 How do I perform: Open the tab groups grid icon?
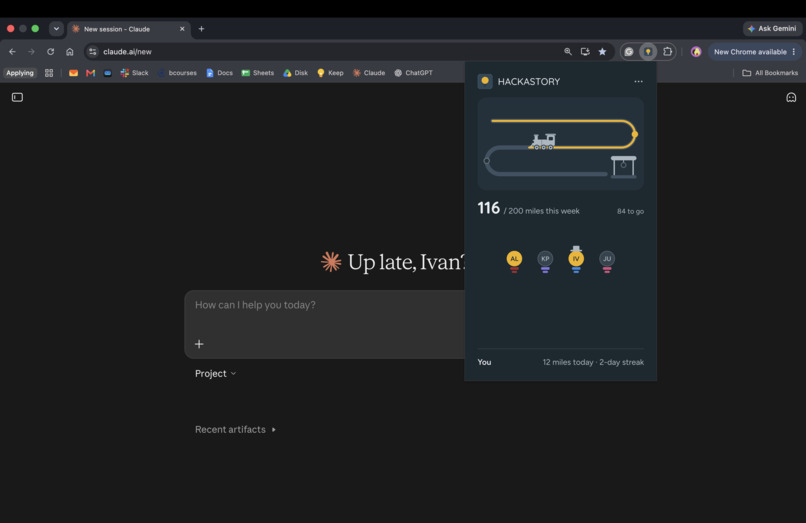point(49,73)
